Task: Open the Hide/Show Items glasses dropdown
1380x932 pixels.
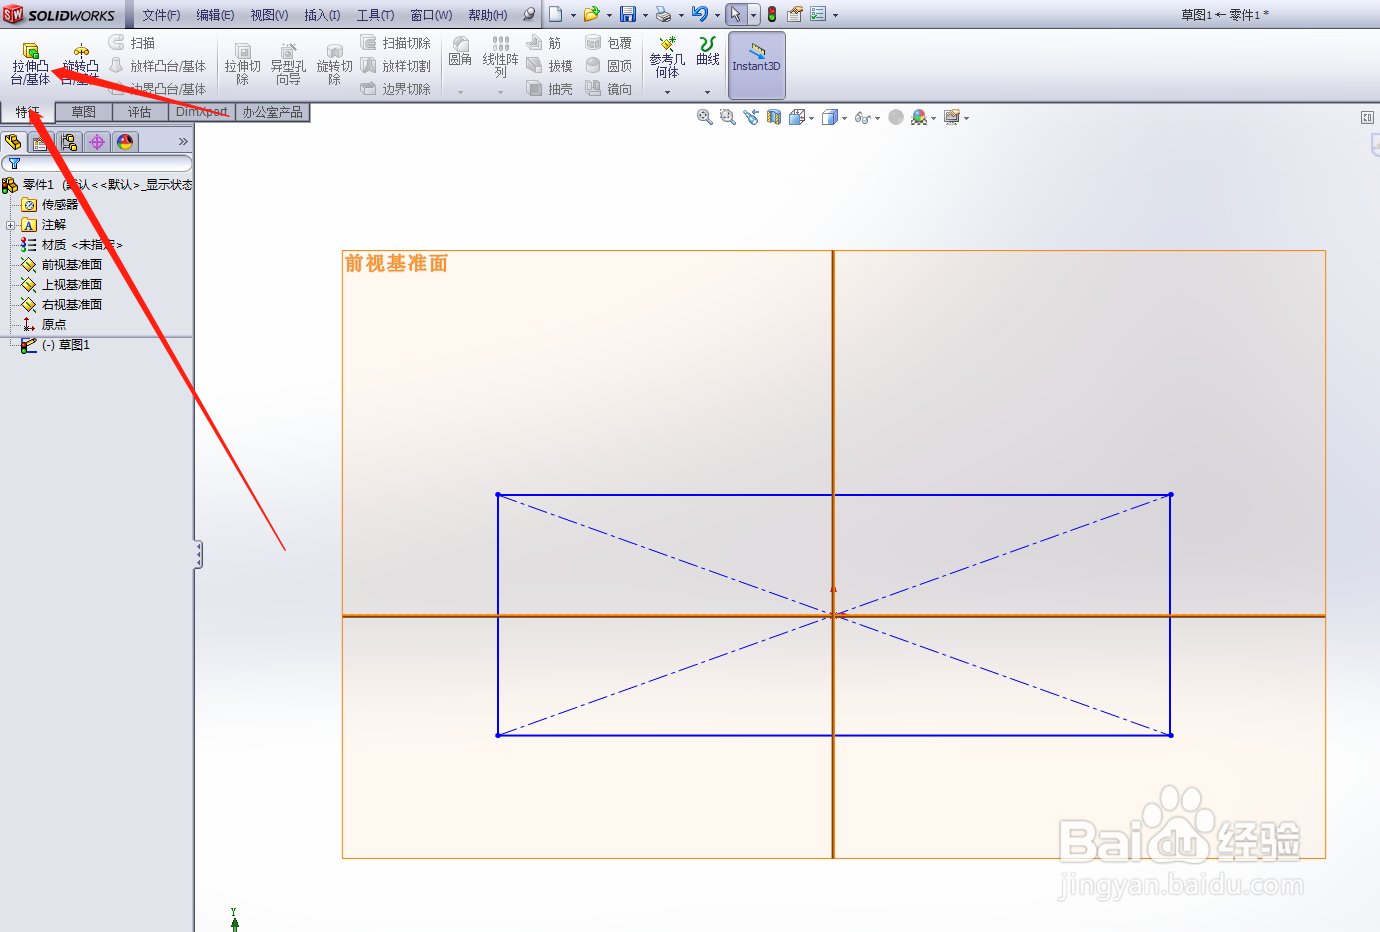Action: click(867, 117)
